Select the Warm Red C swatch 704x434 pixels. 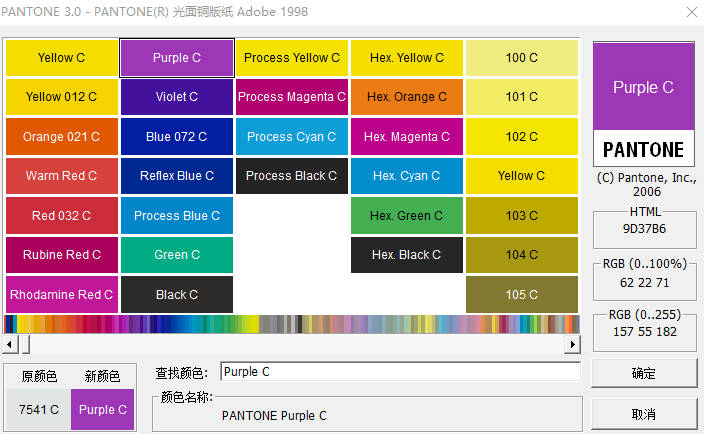62,176
